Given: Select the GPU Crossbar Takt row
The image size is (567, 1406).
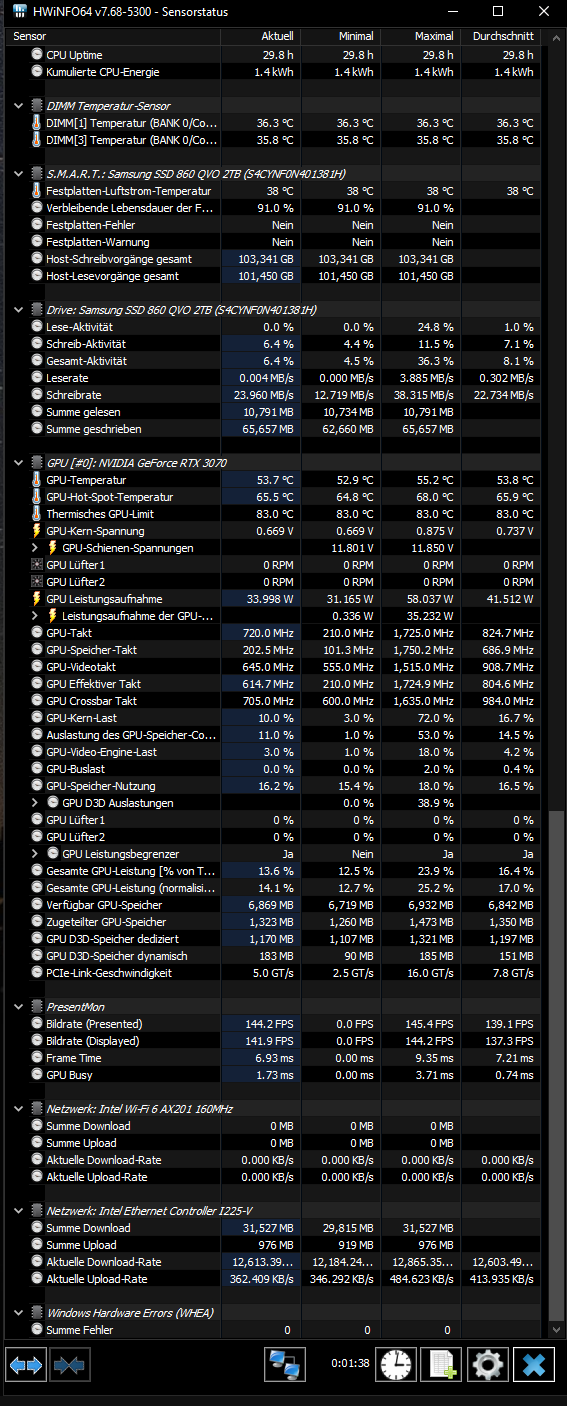Looking at the screenshot, I should 274,701.
